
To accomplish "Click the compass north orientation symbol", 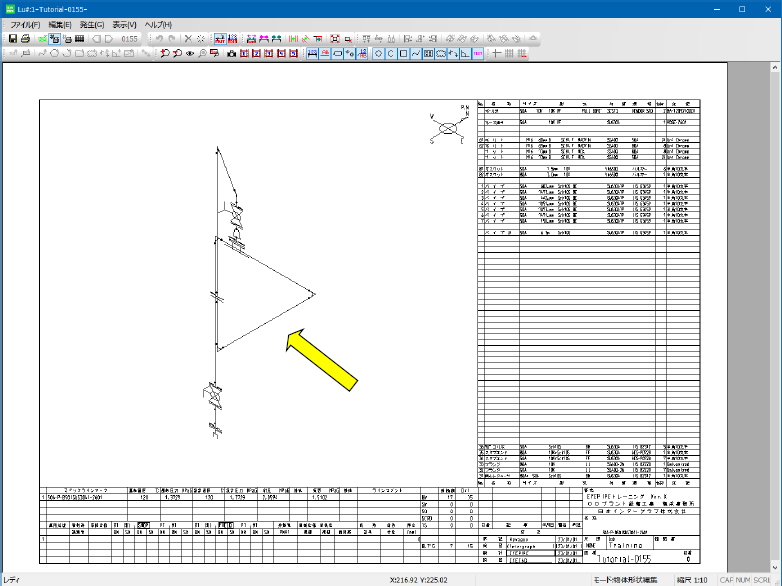I will [448, 125].
